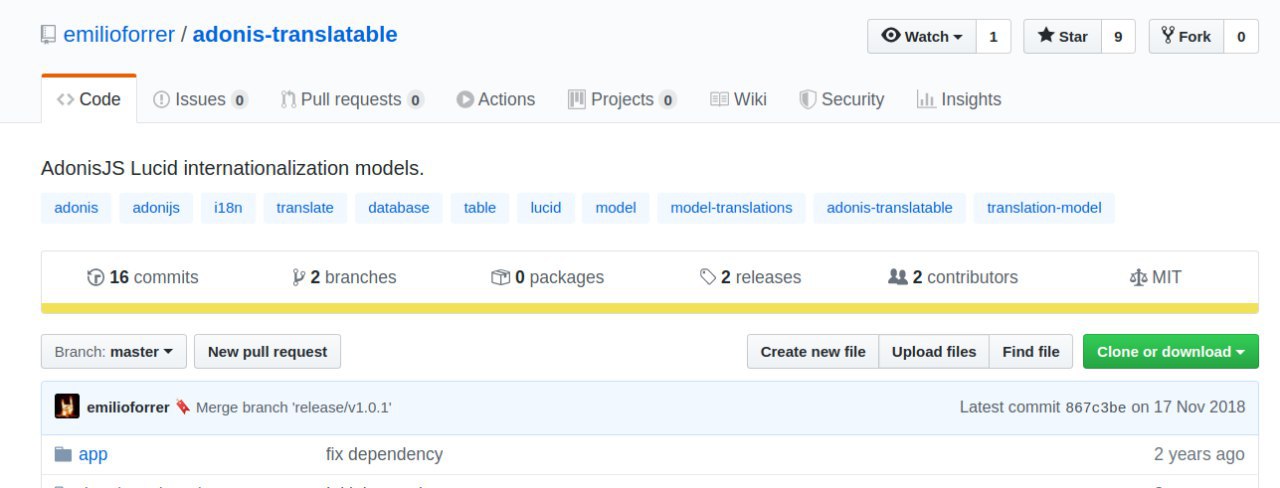Screen dimensions: 1280x488
Task: View the 16 commits history
Action: (x=143, y=277)
